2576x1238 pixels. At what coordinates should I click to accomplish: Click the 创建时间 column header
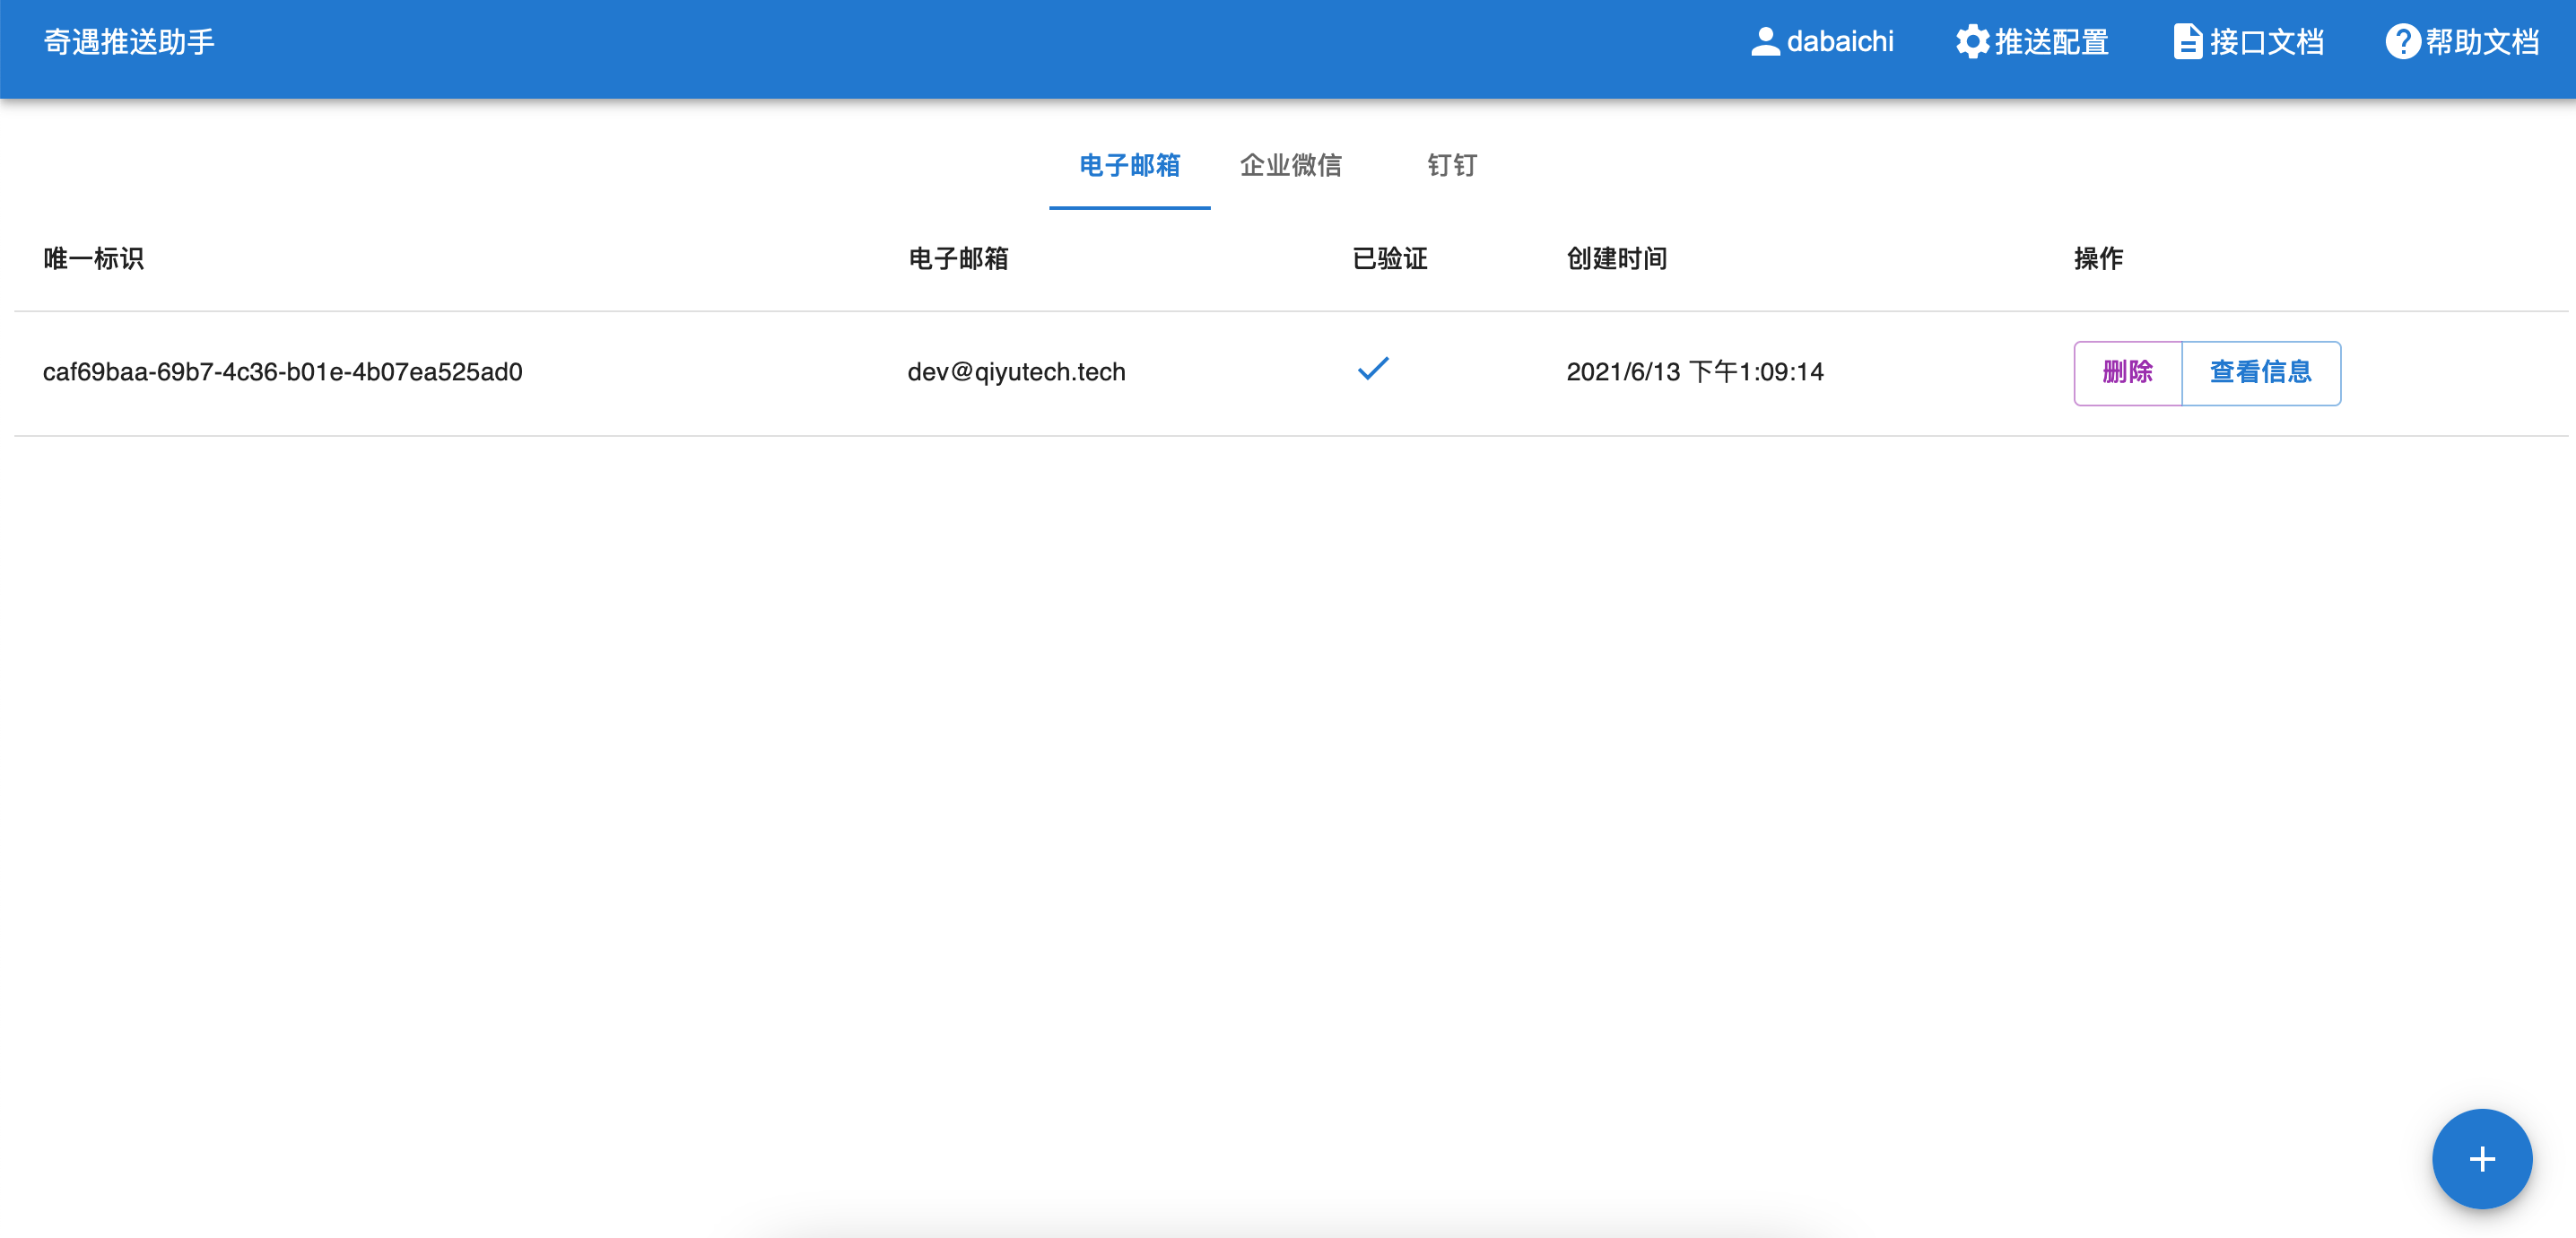click(x=1616, y=259)
